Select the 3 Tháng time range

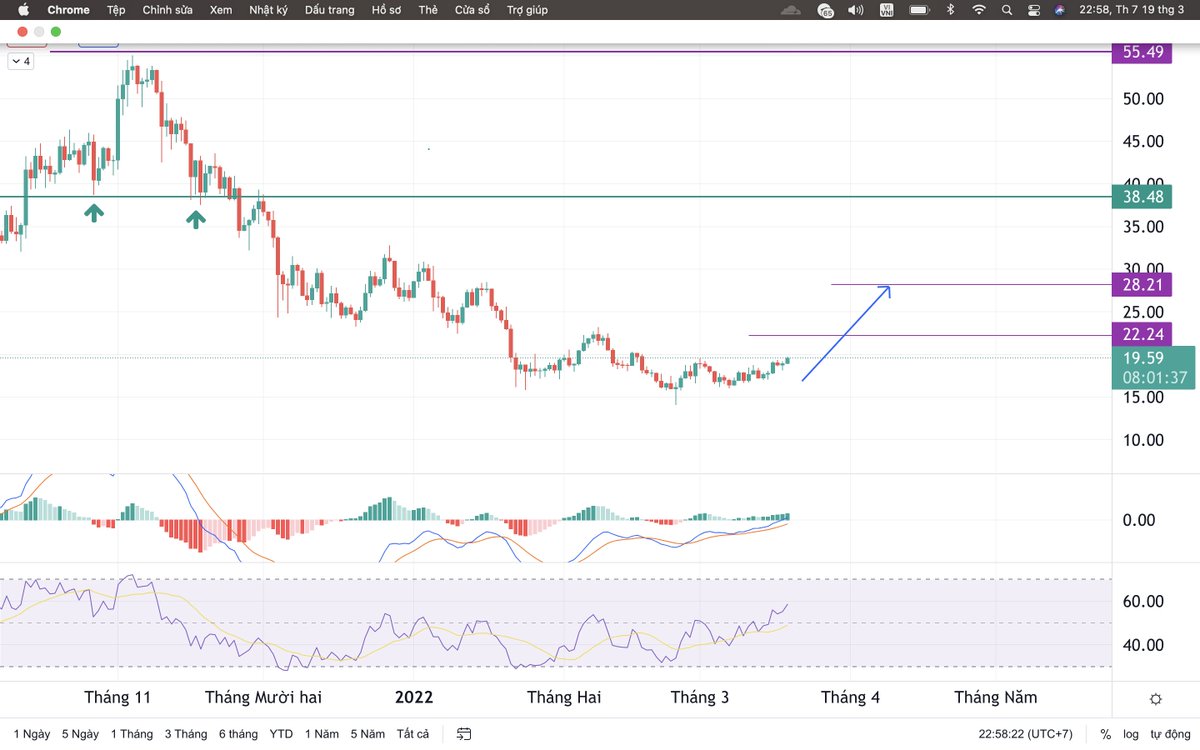(x=186, y=734)
